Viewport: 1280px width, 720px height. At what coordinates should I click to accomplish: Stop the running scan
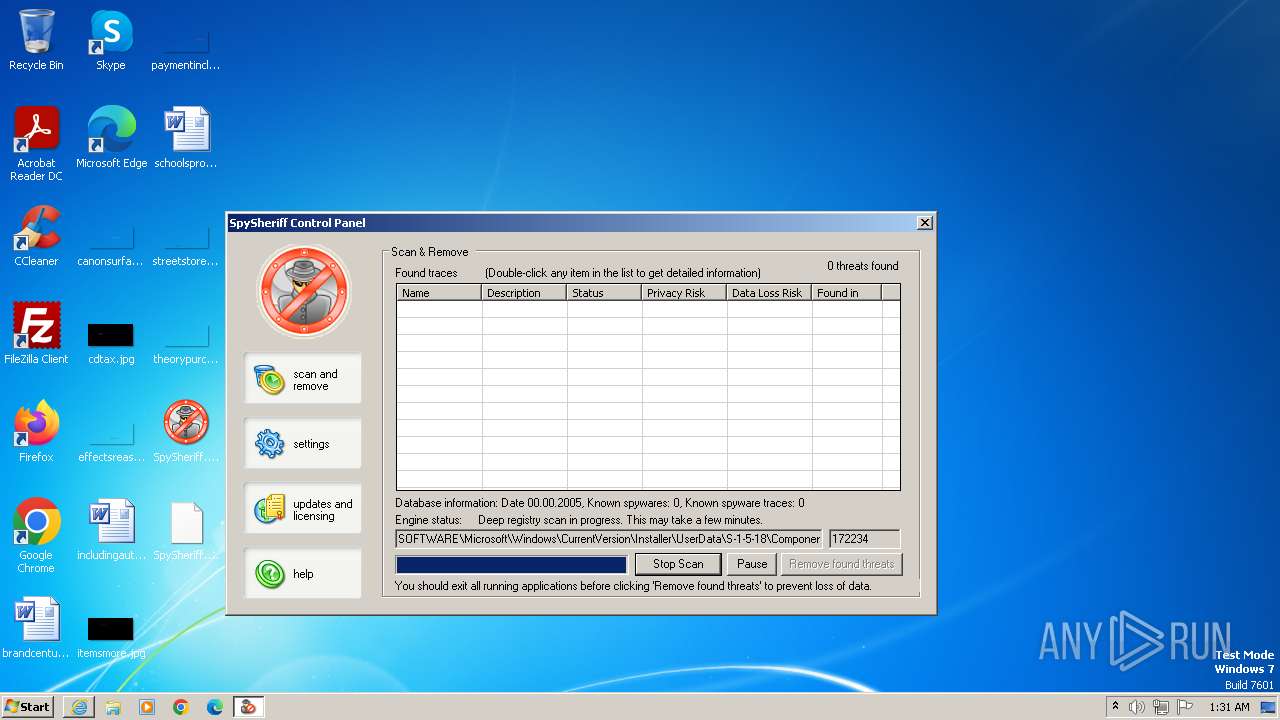[x=678, y=564]
